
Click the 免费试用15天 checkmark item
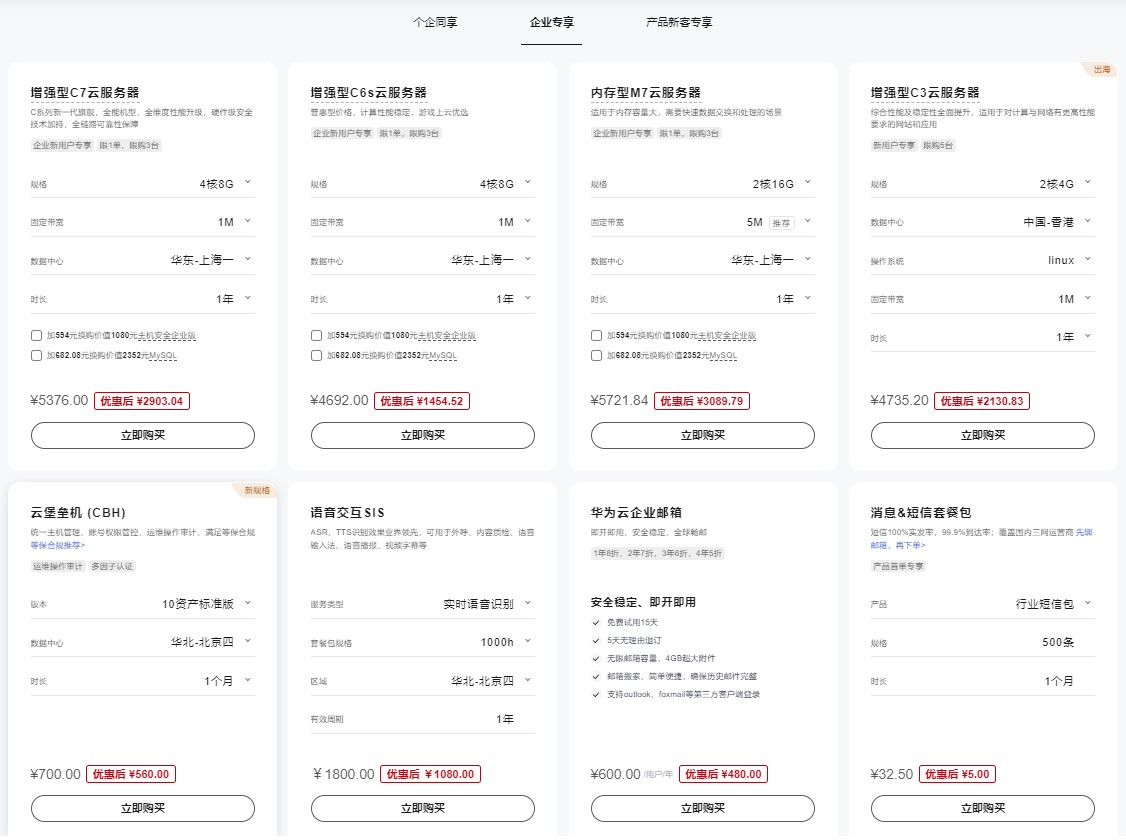point(625,622)
